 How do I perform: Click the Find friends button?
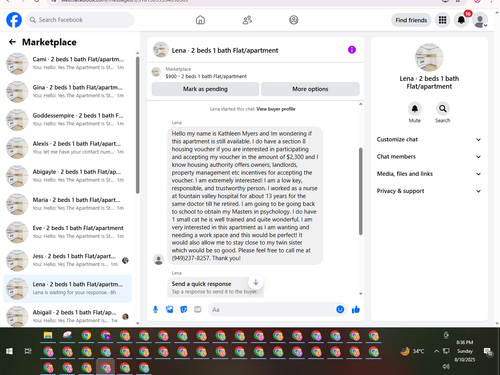click(x=411, y=20)
